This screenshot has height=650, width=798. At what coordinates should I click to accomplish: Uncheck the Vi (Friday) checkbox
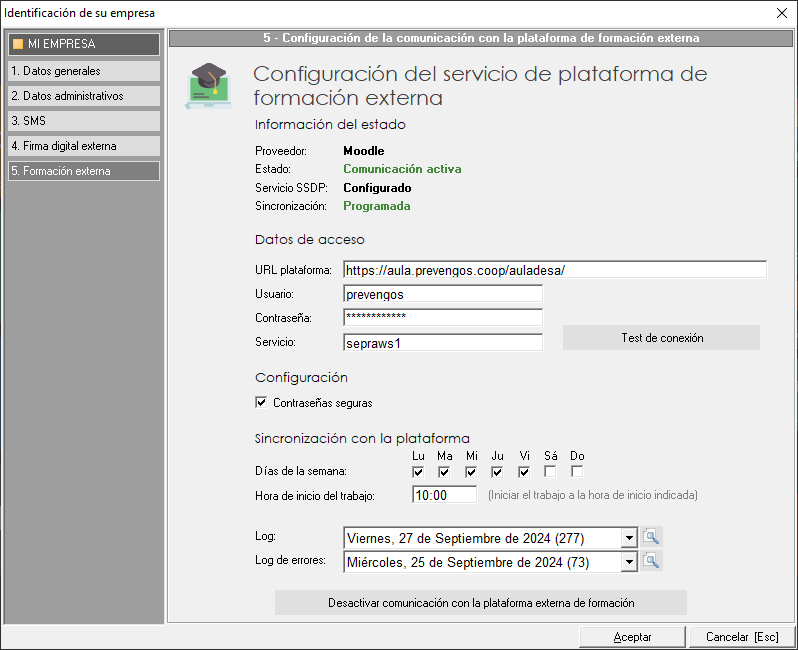[524, 472]
